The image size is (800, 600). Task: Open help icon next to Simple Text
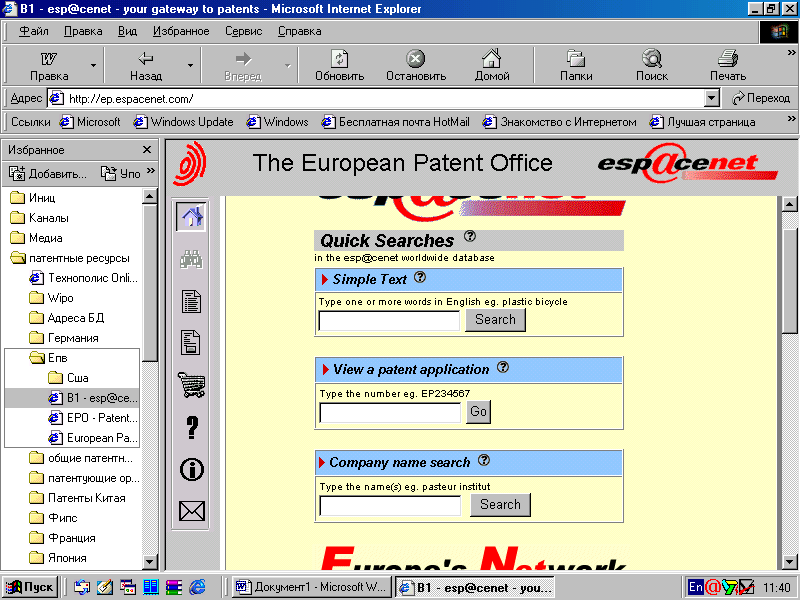420,278
